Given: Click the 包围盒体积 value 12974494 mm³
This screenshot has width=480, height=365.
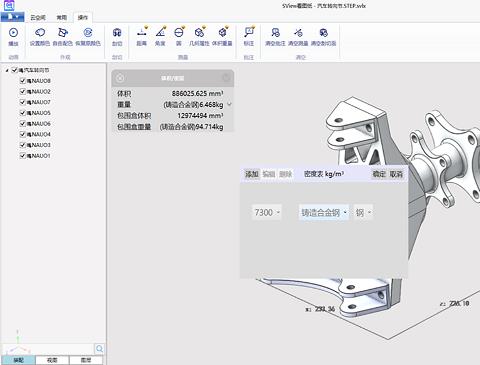Looking at the screenshot, I should click(x=200, y=115).
